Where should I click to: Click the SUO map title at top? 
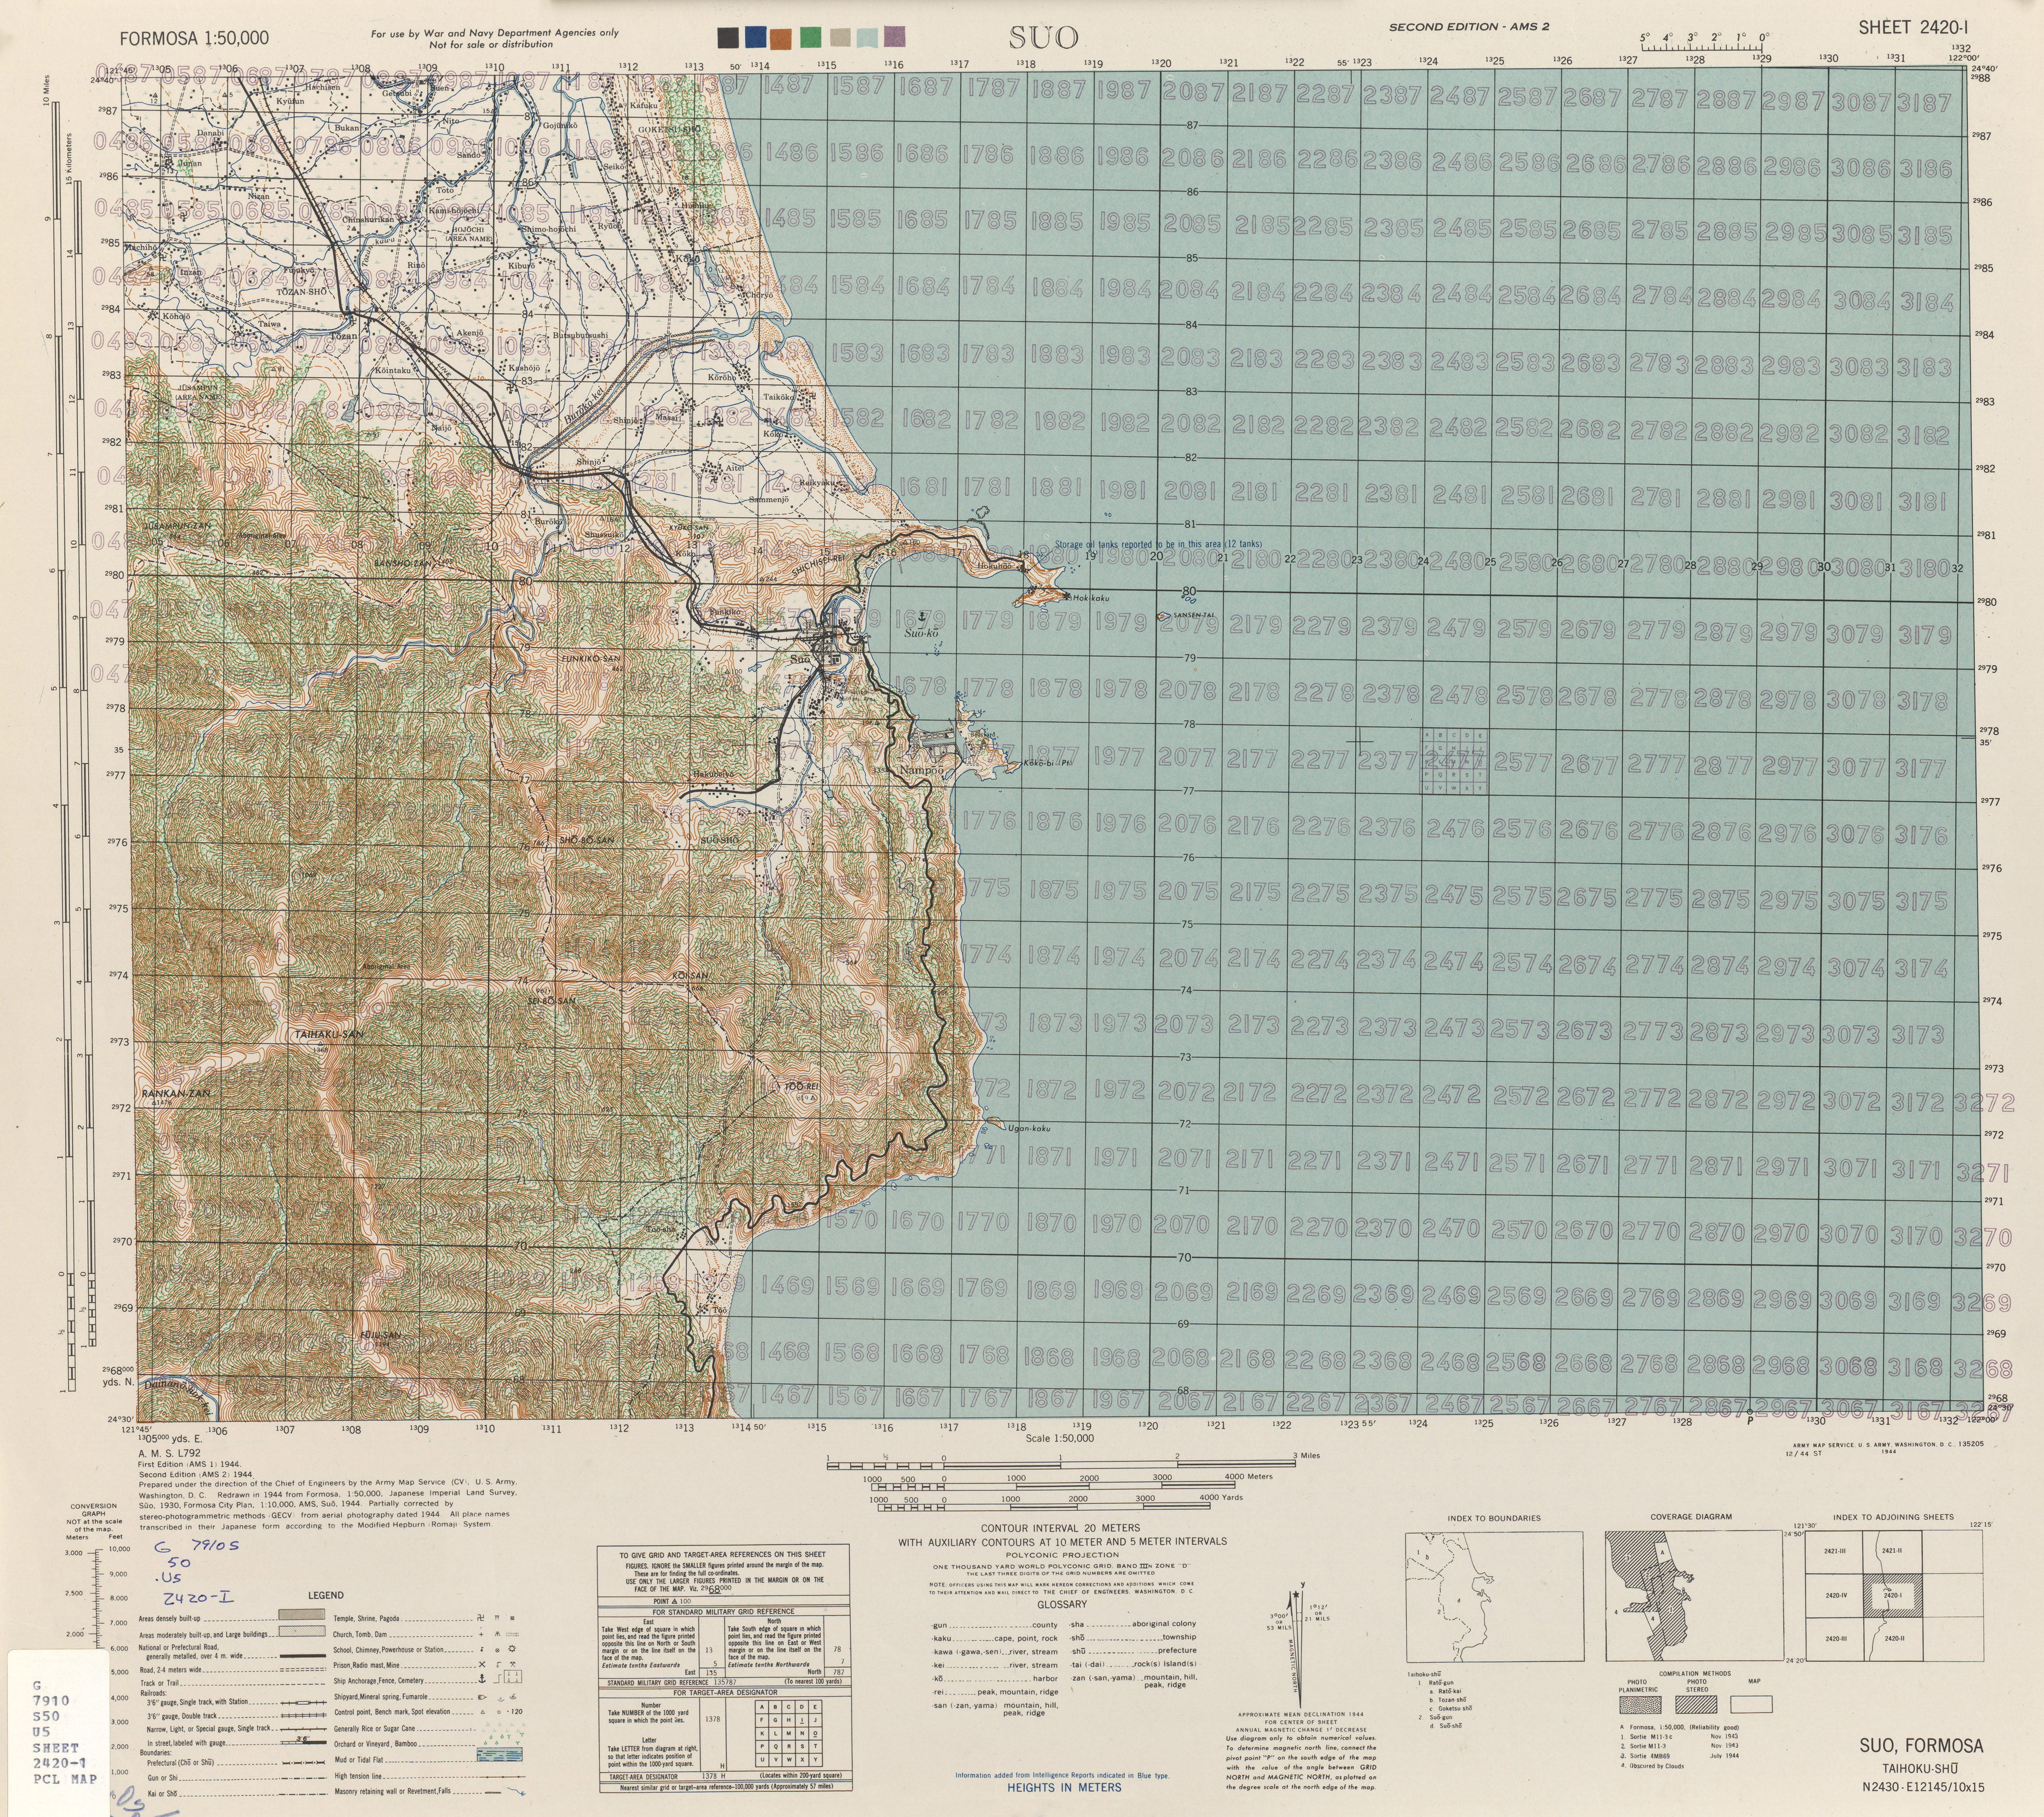[x=1043, y=38]
